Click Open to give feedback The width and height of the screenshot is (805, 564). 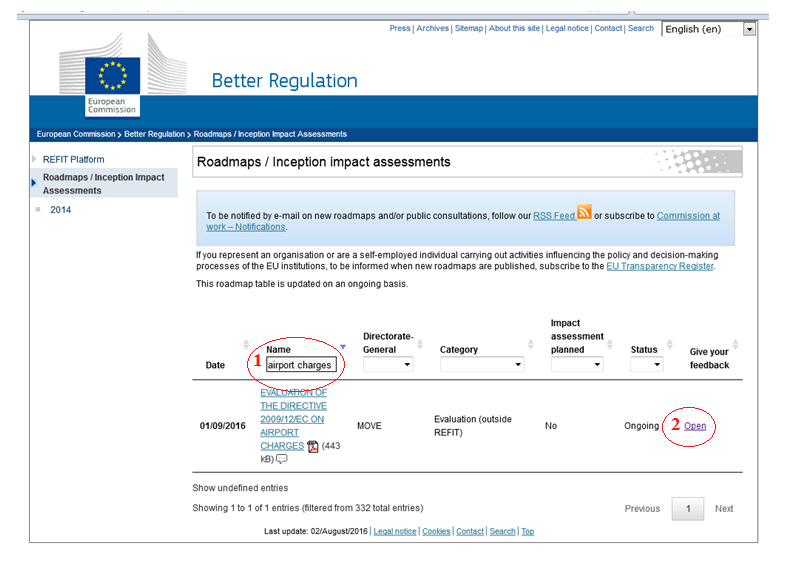tap(695, 426)
